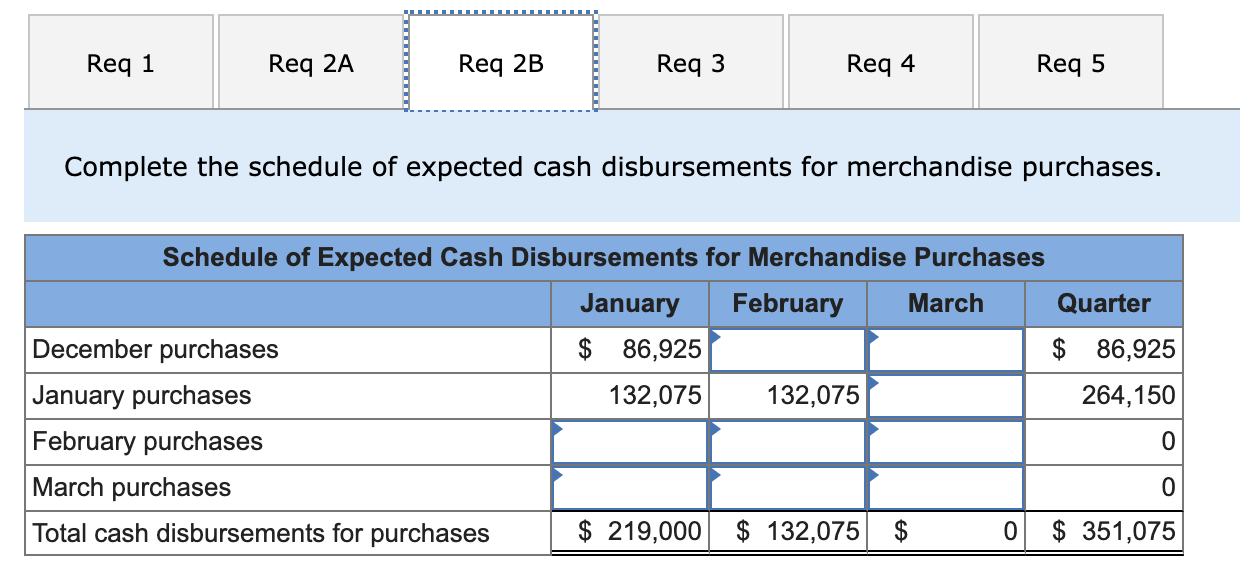The width and height of the screenshot is (1240, 572).
Task: Click the schedule title header row
Action: click(604, 258)
